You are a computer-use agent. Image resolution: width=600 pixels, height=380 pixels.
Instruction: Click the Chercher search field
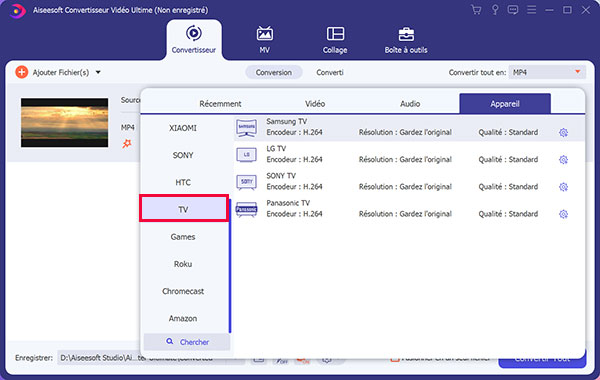[x=187, y=342]
